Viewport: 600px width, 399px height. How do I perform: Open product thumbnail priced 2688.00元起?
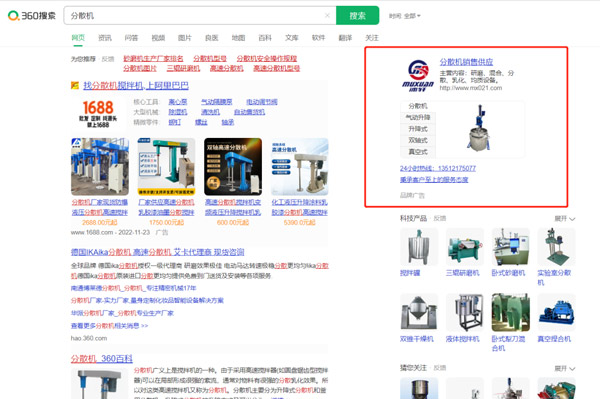100,167
